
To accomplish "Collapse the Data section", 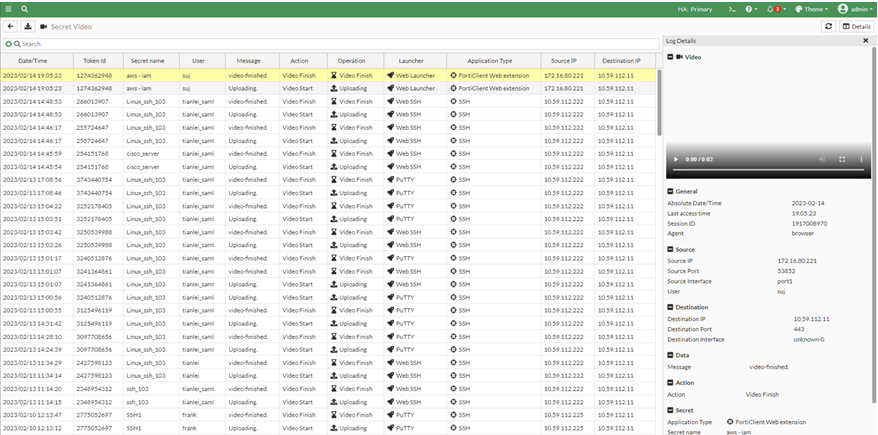I will 670,355.
